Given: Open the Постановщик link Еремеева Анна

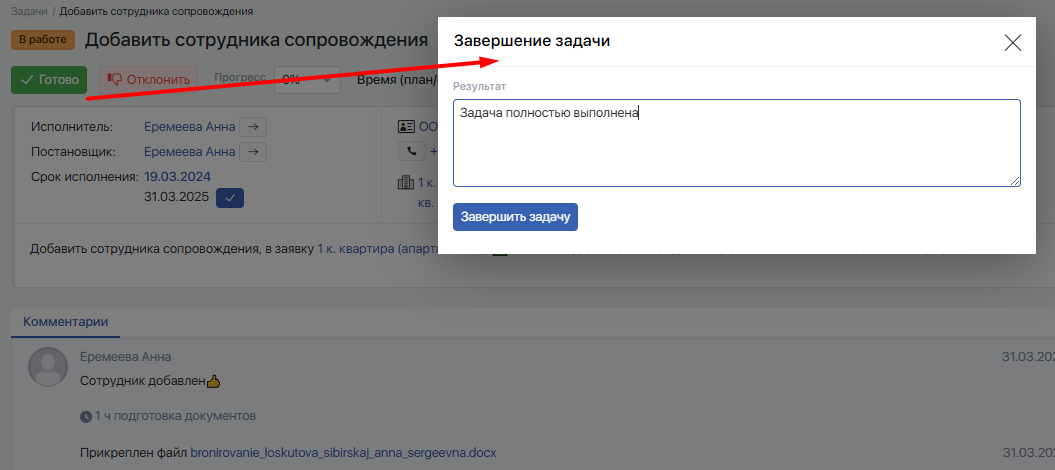Looking at the screenshot, I should point(190,152).
